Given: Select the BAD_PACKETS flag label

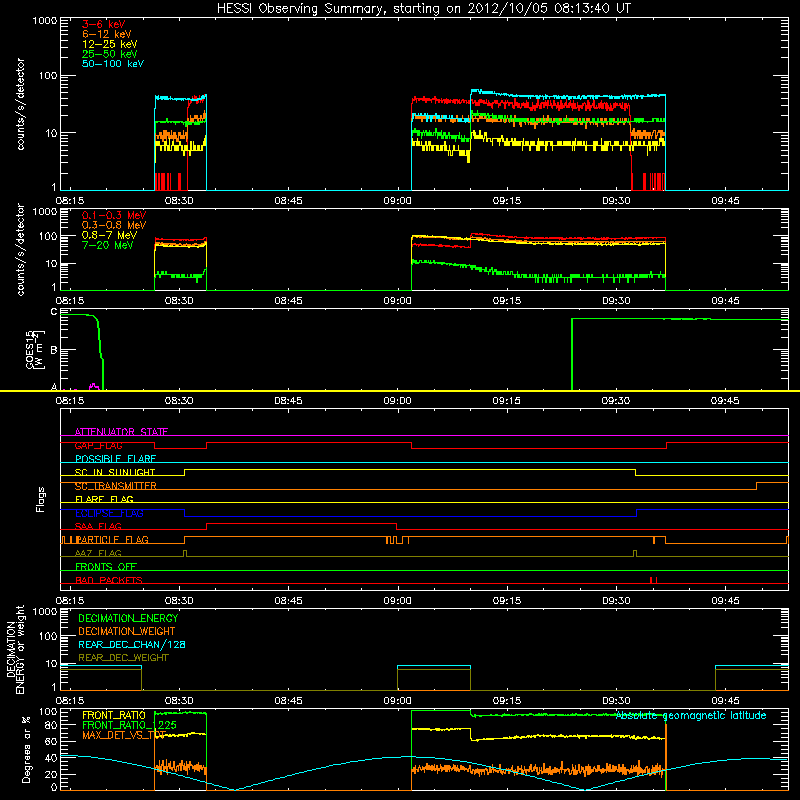Looking at the screenshot, I should click(x=109, y=581).
